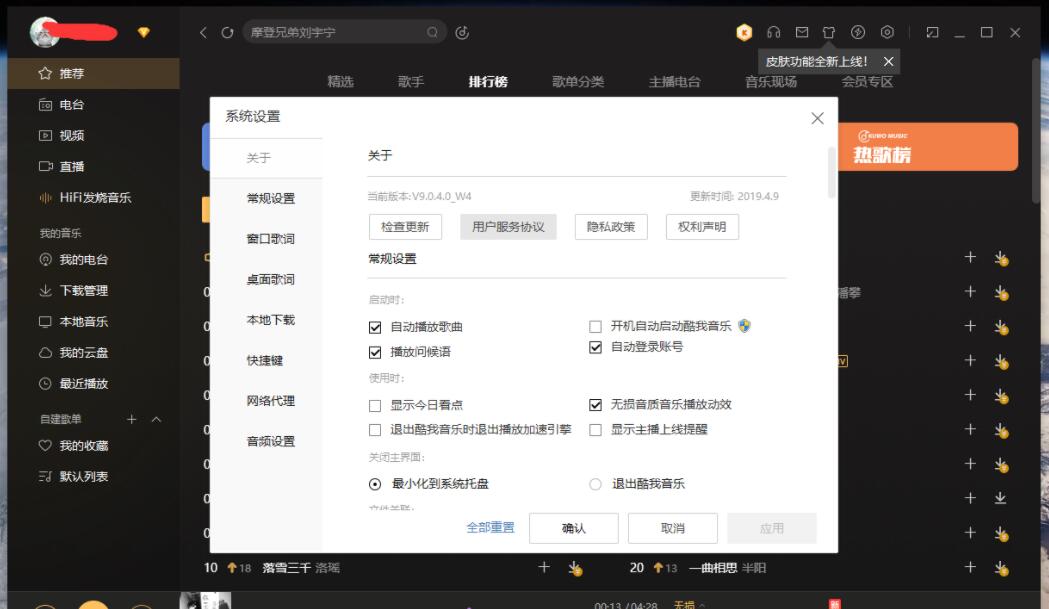The width and height of the screenshot is (1049, 609).
Task: Click the user avatar picture
Action: pos(44,32)
